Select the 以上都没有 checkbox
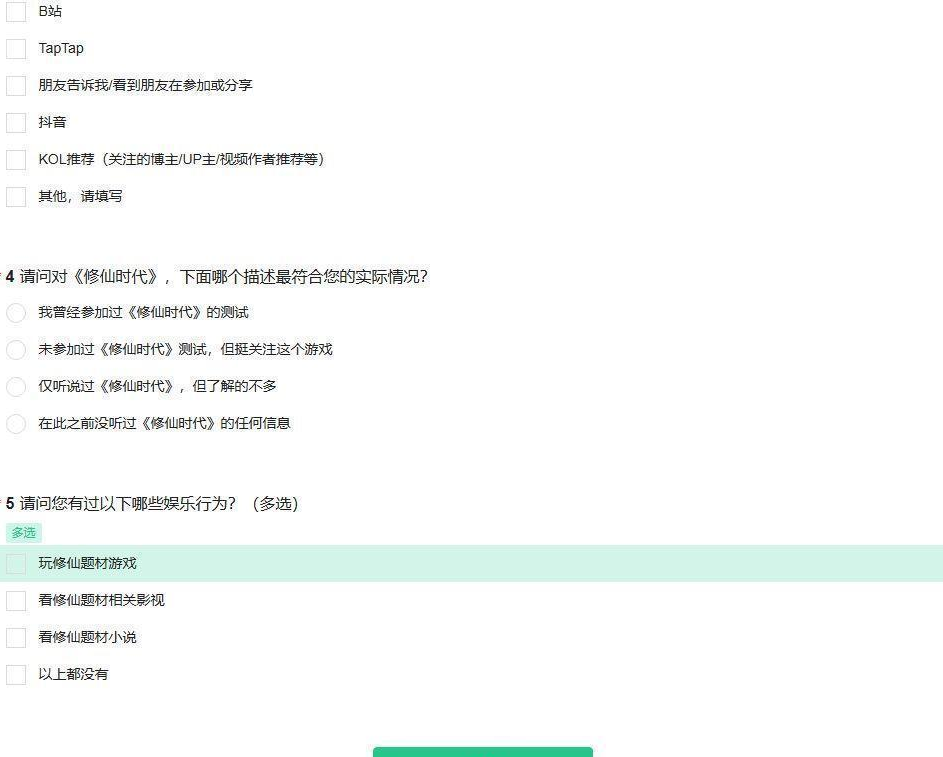943x757 pixels. 16,675
